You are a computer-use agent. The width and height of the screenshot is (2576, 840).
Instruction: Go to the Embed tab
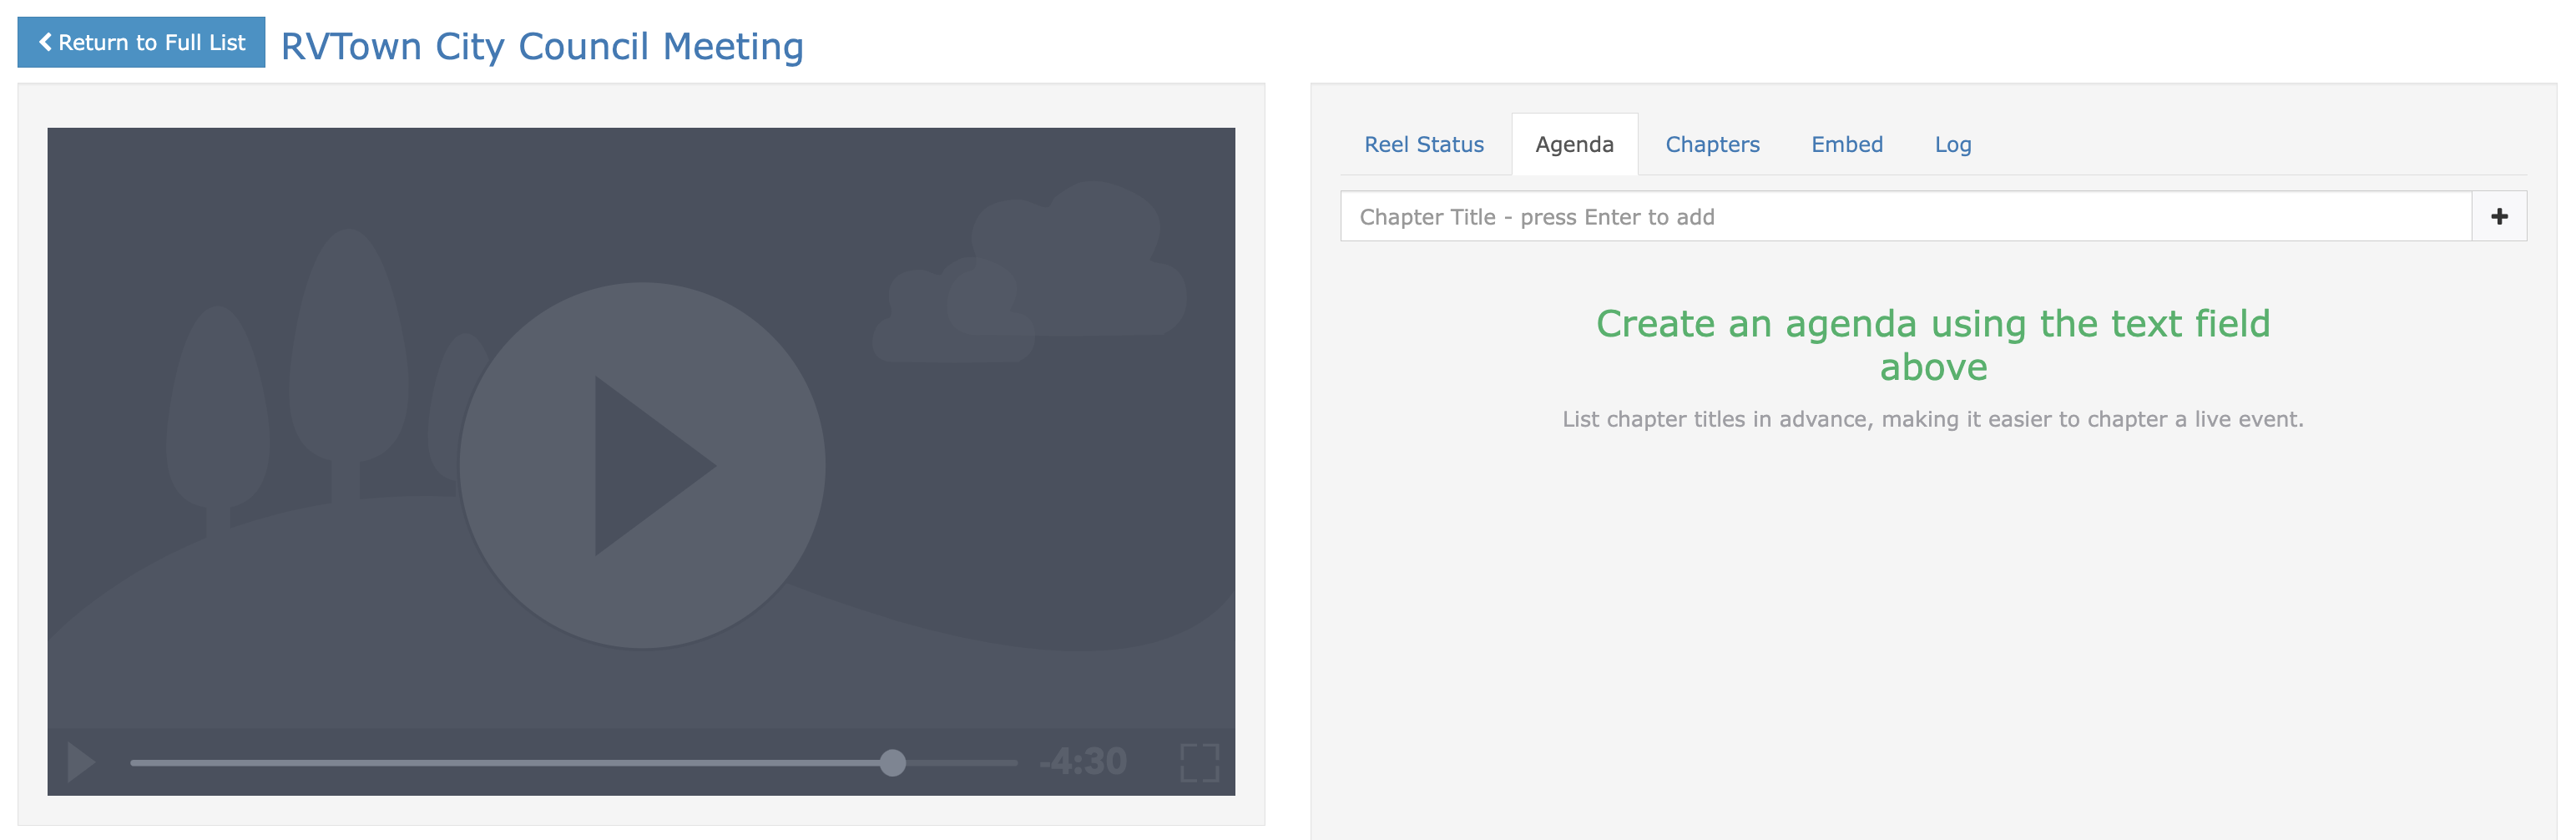[1846, 144]
